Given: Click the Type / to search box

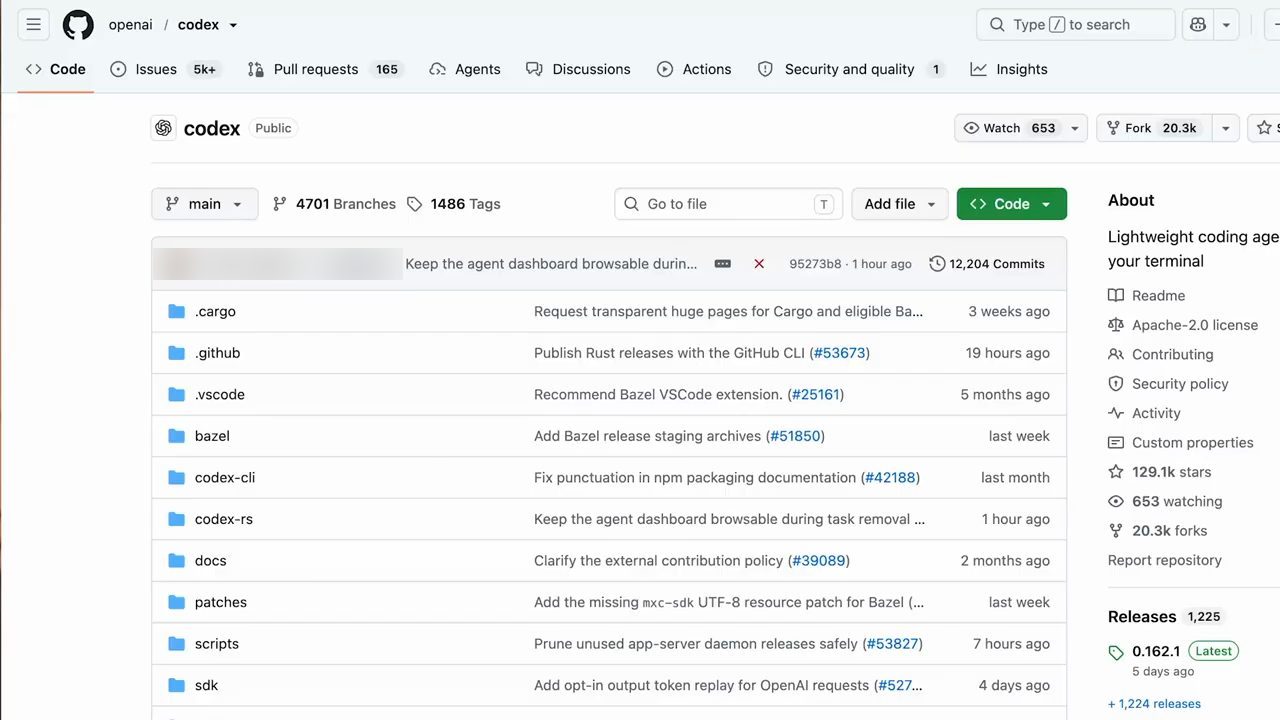Looking at the screenshot, I should click(1075, 25).
